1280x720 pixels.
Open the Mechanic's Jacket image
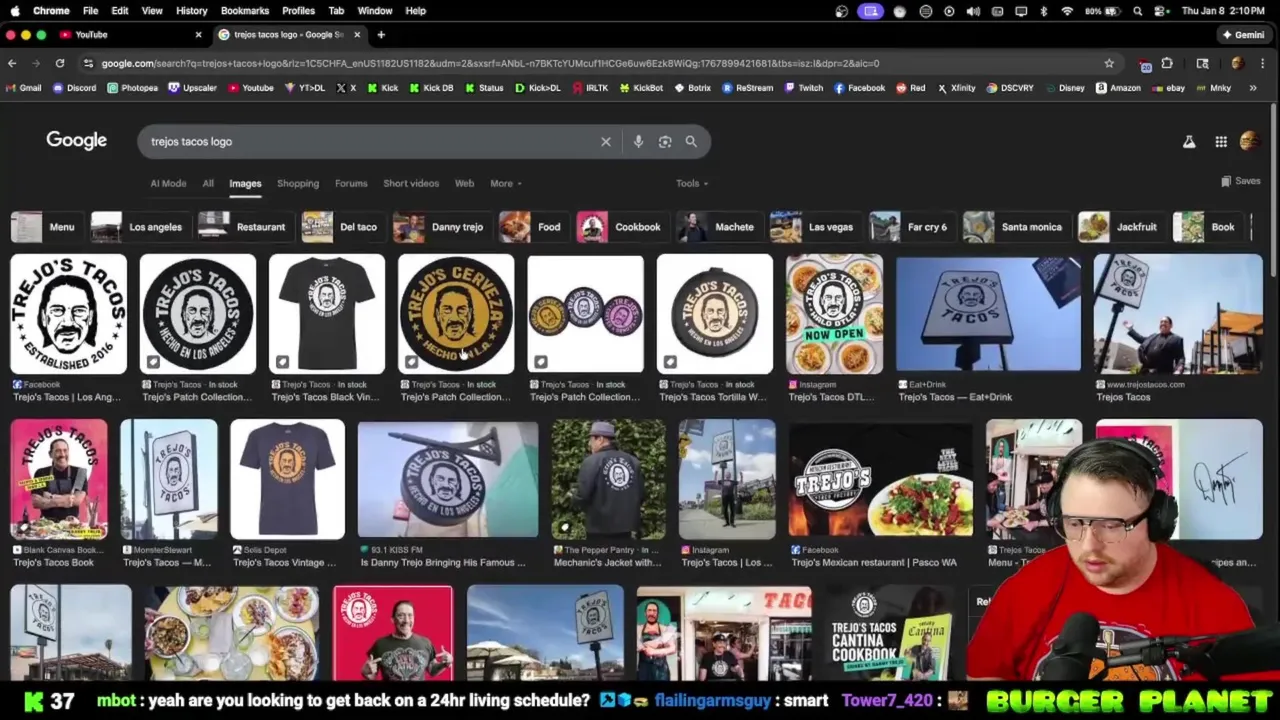608,479
